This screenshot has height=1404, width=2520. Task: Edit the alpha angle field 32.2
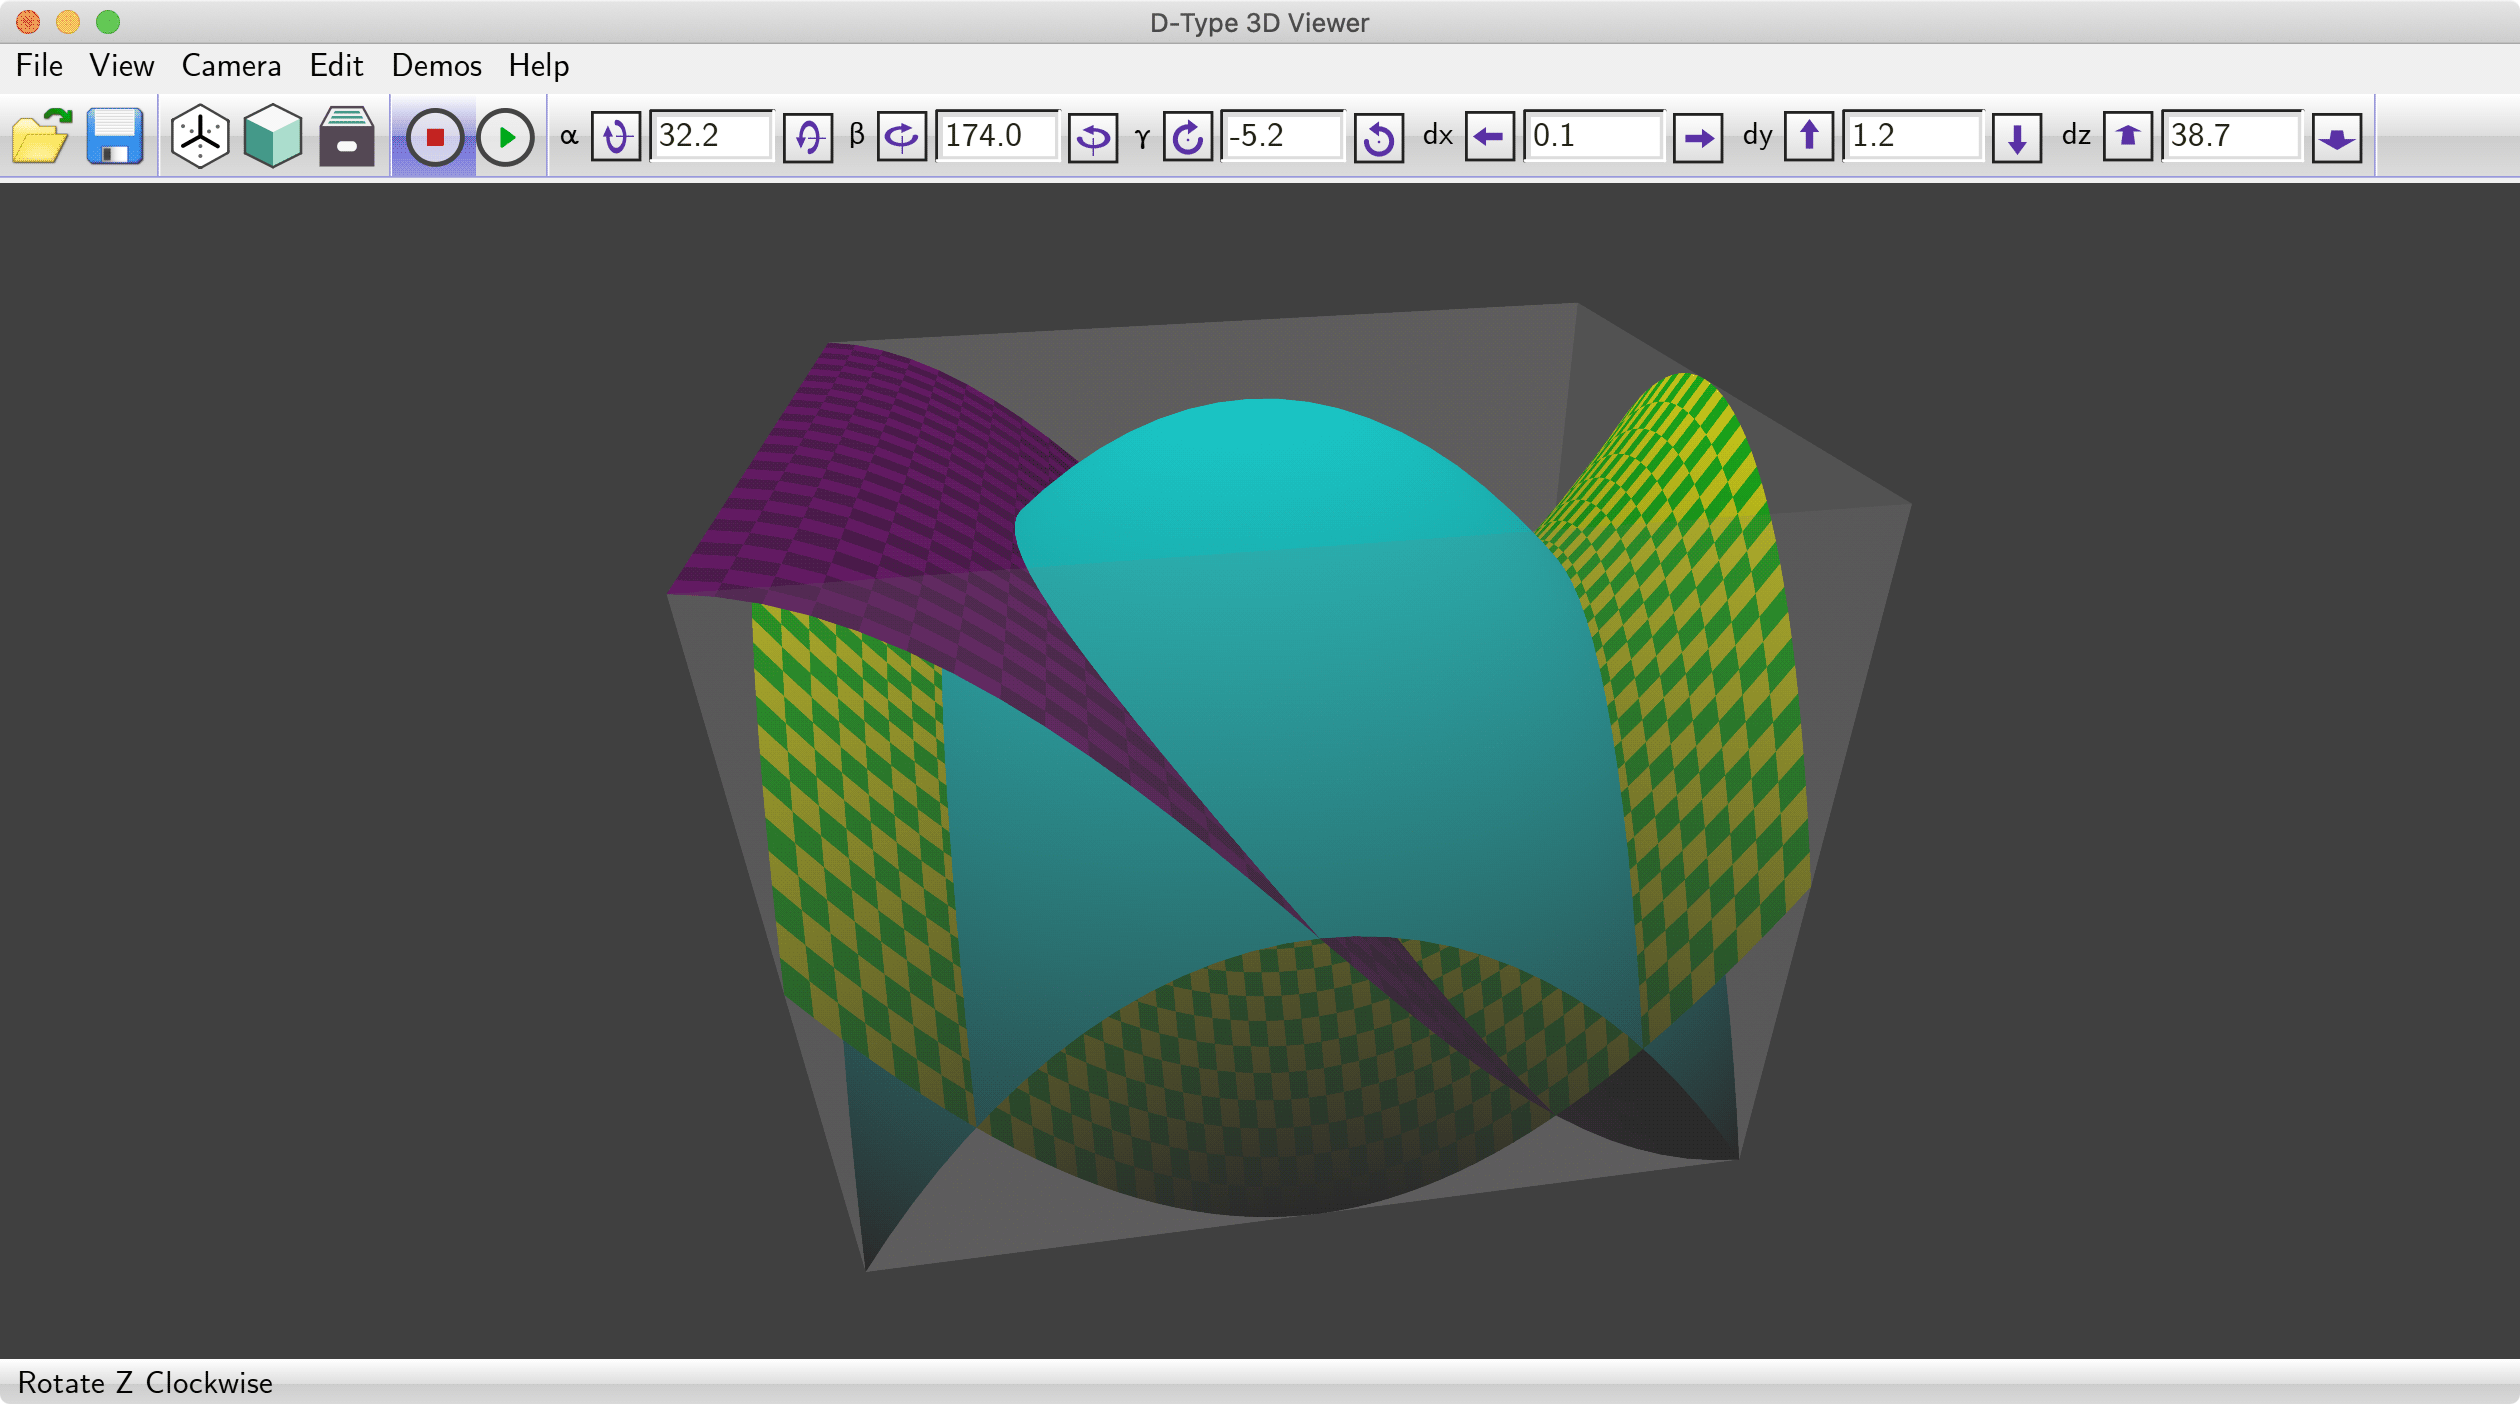click(712, 135)
